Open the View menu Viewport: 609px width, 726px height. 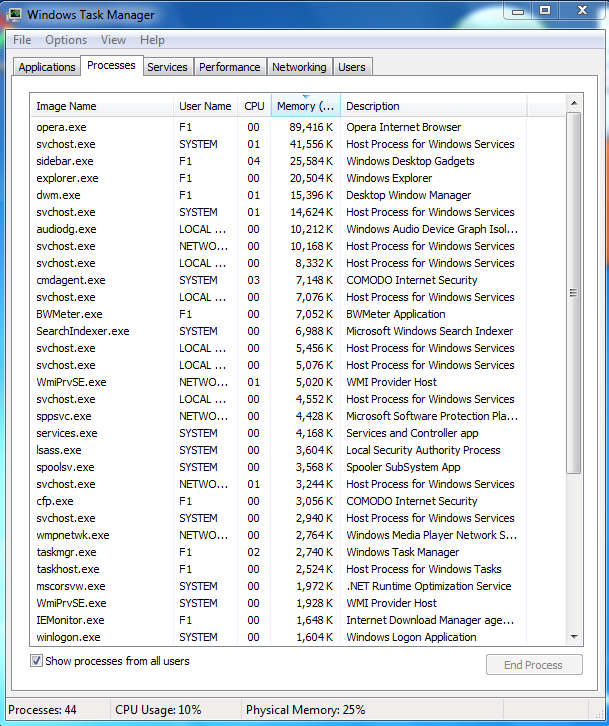tap(113, 40)
